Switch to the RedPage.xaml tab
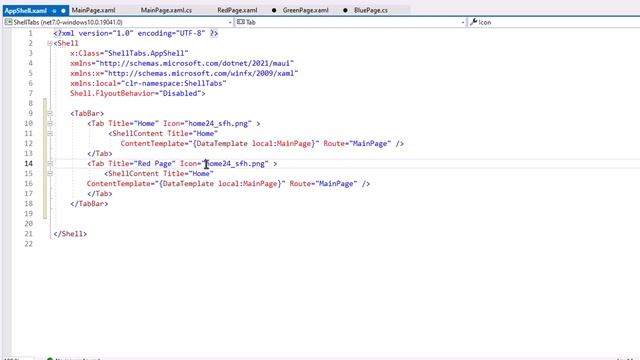640x360 pixels. tap(237, 10)
